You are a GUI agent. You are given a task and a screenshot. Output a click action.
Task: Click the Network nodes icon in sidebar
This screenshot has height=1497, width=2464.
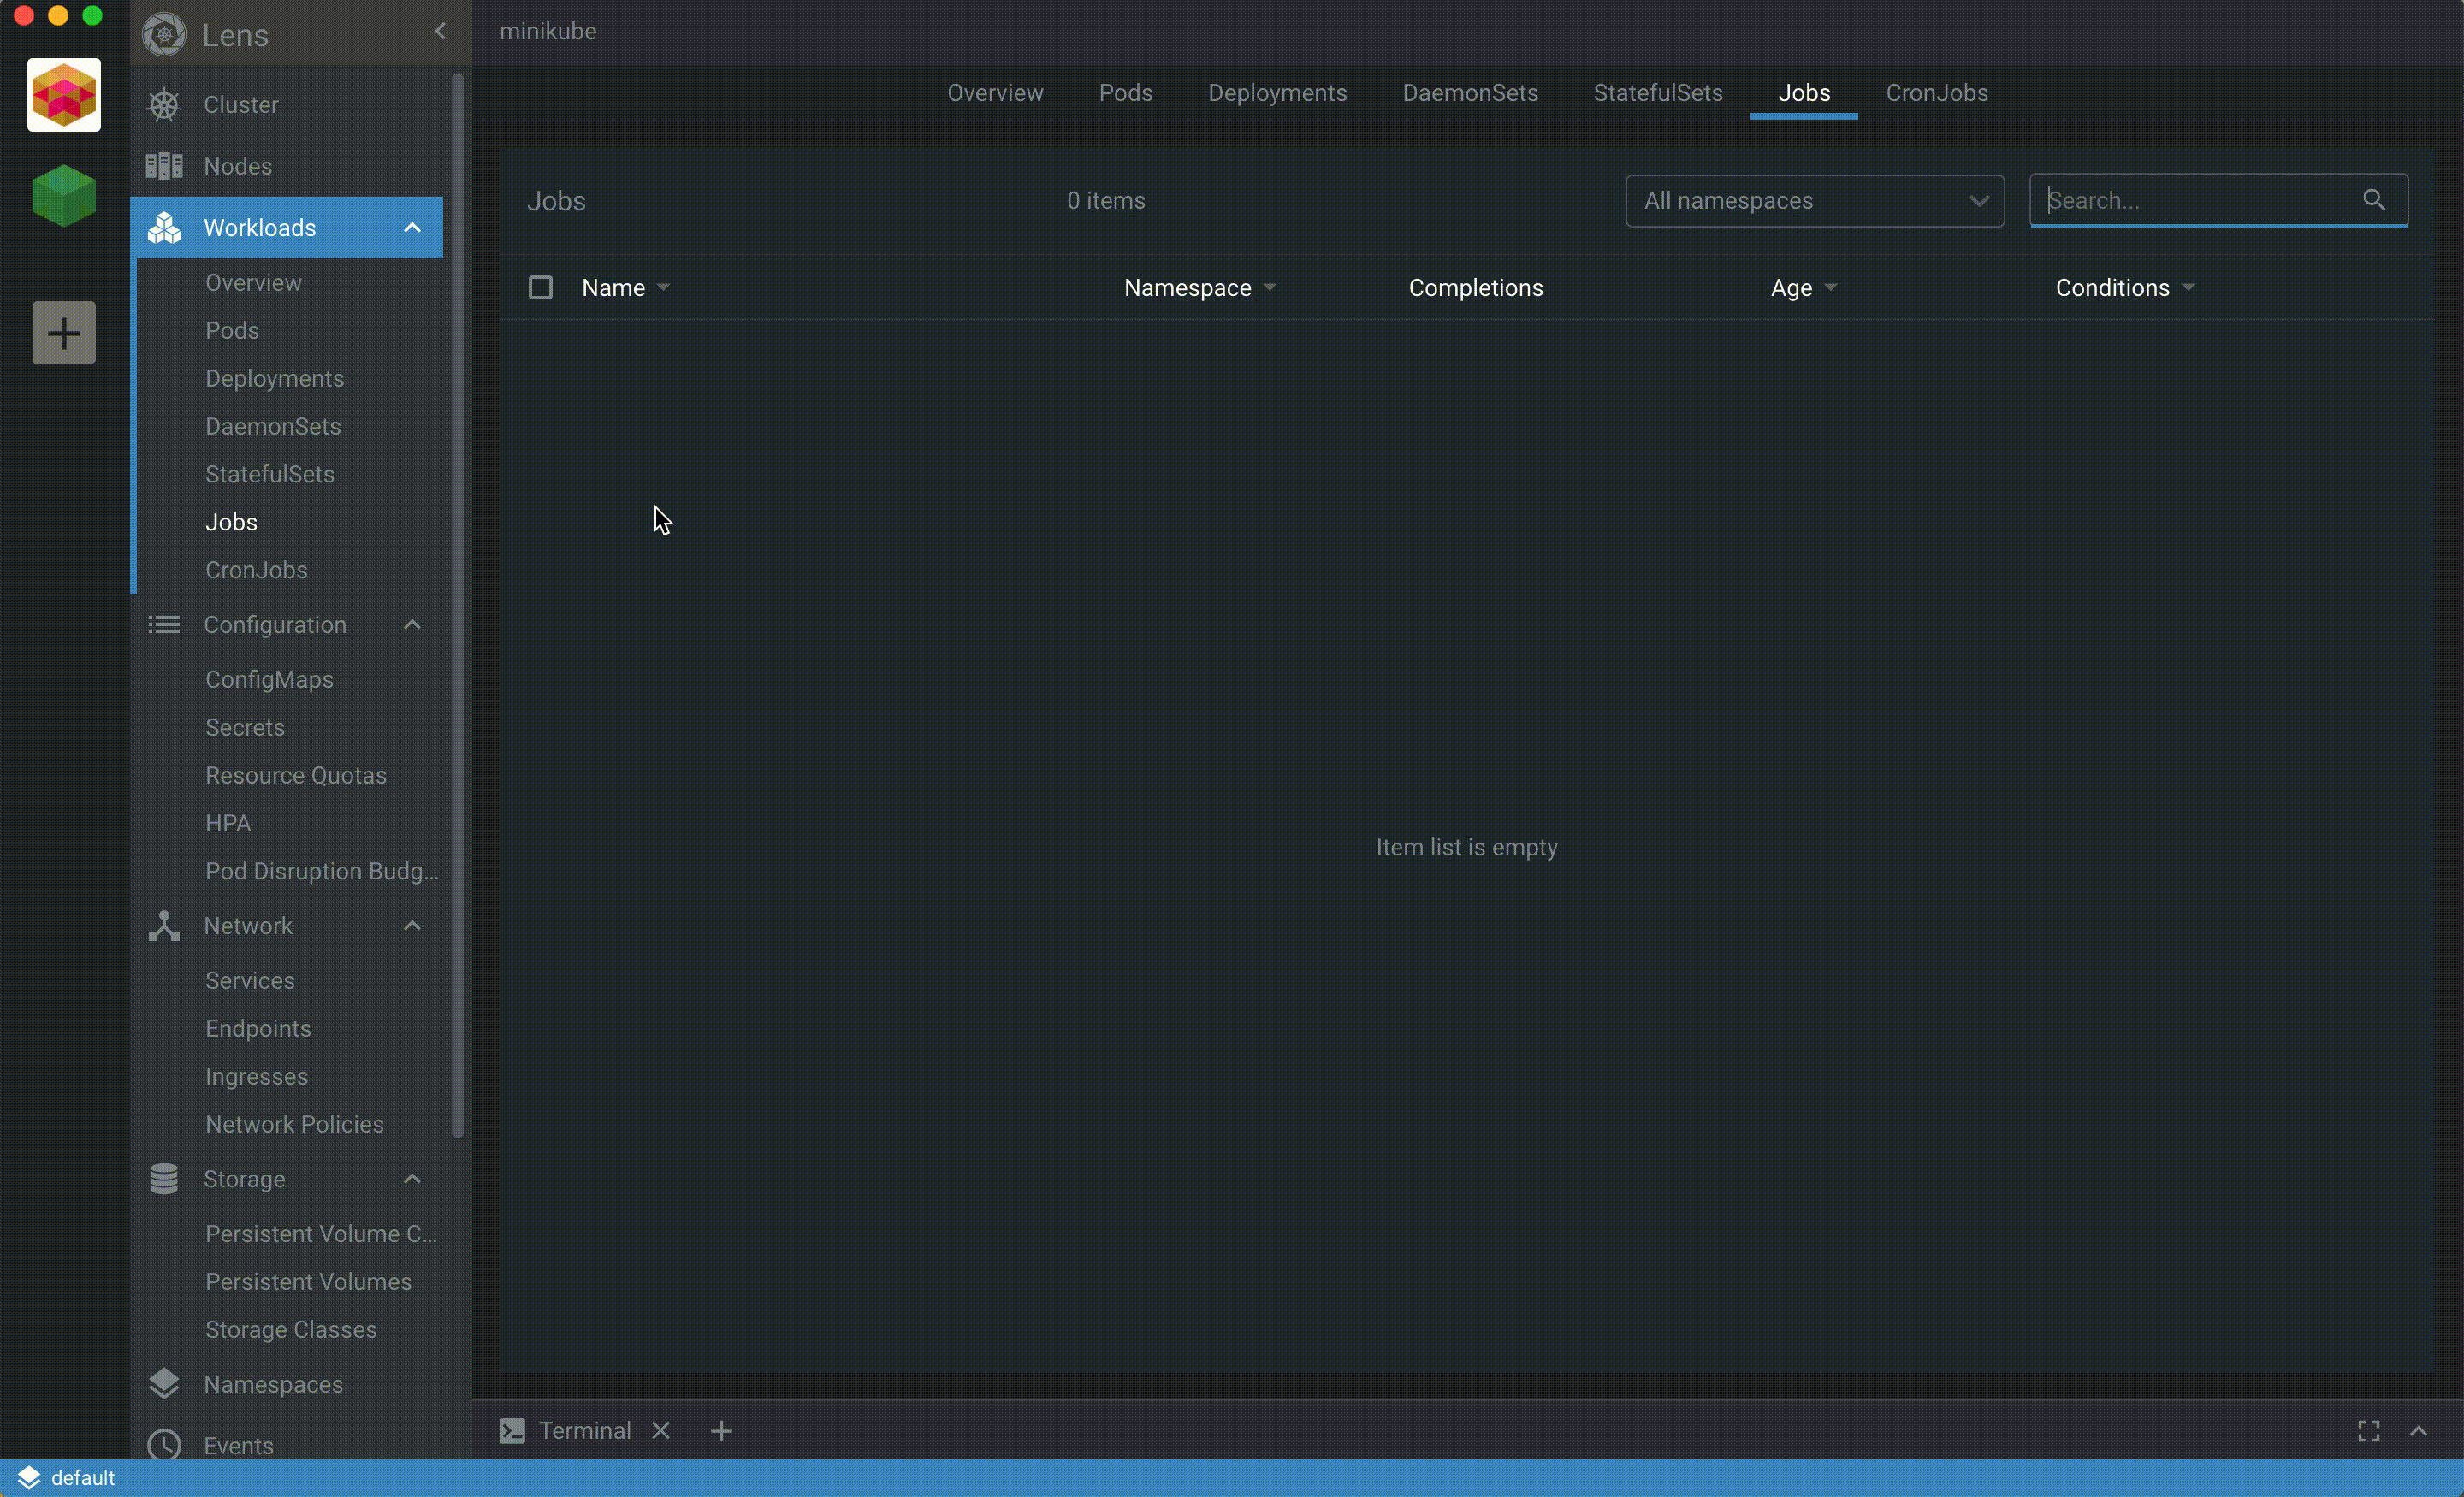point(164,926)
